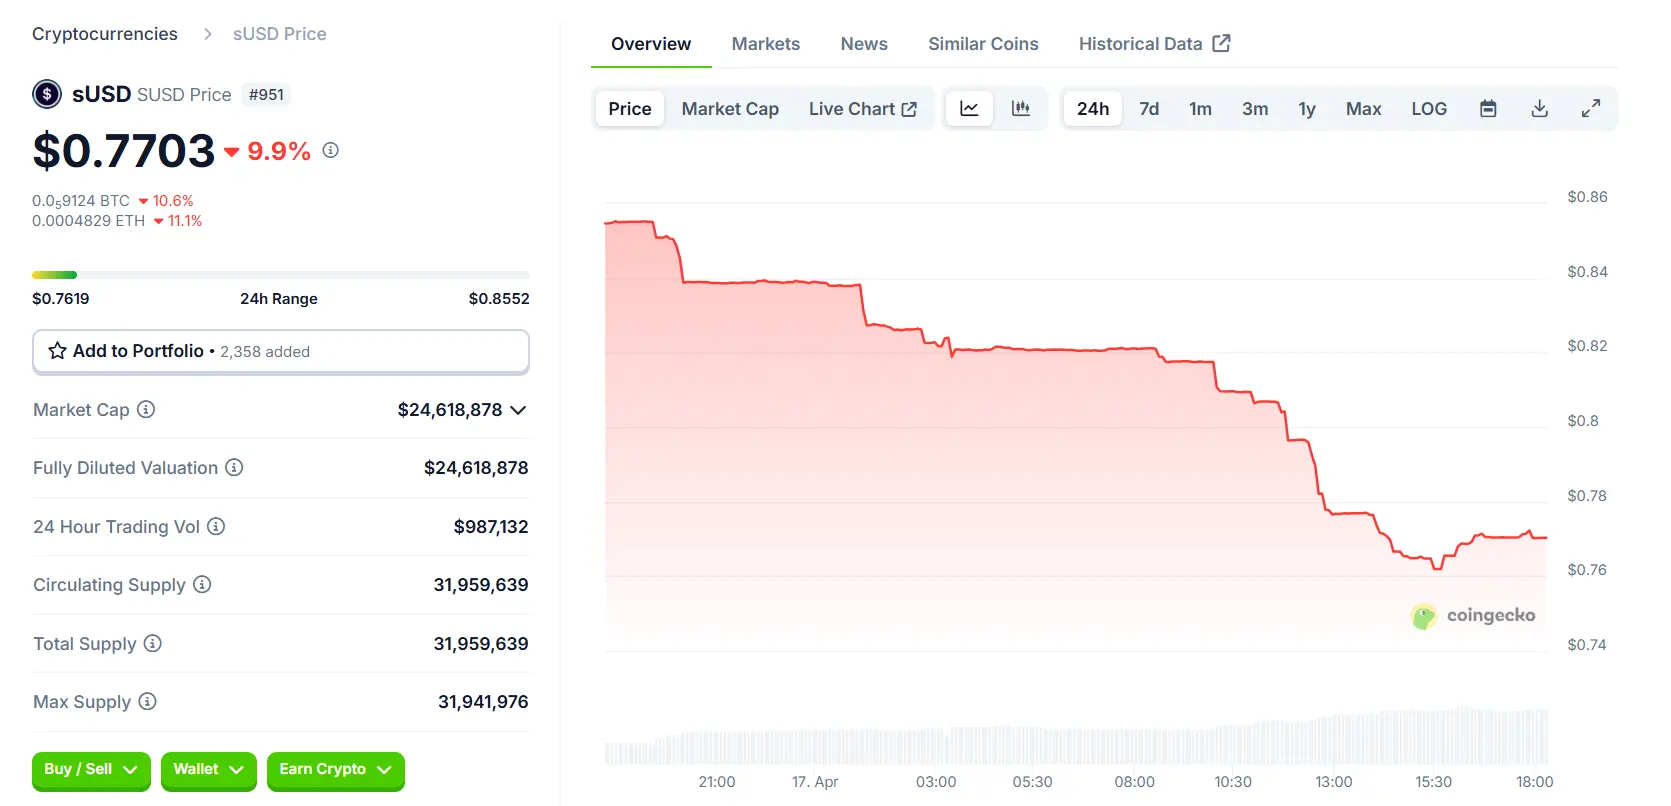Show Circulating Supply info icon
1671x806 pixels.
click(202, 584)
